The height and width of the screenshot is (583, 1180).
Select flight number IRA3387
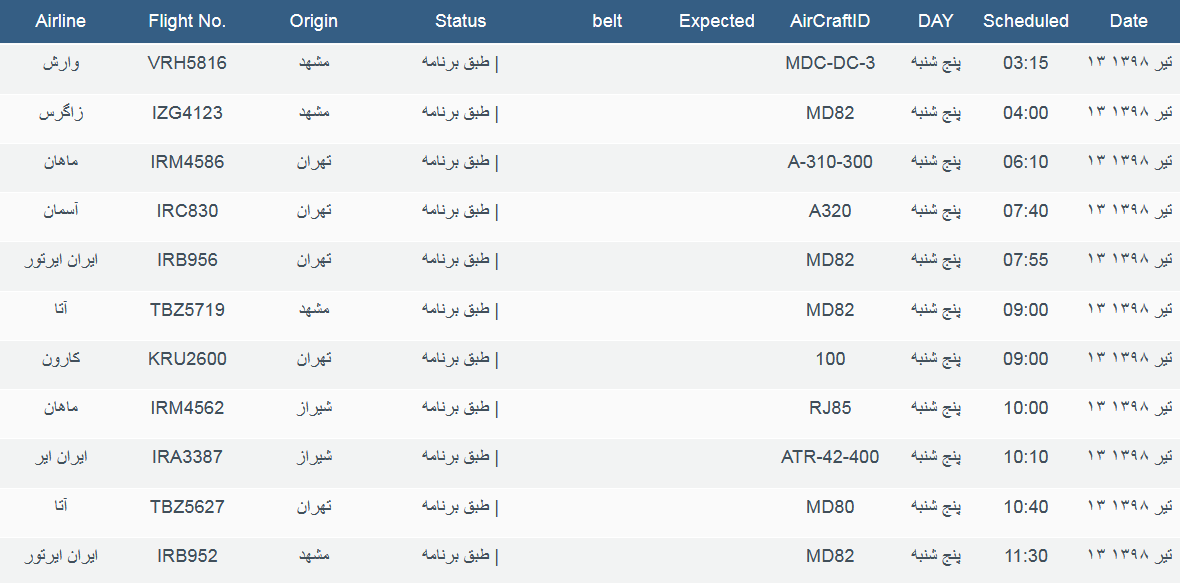coord(187,457)
